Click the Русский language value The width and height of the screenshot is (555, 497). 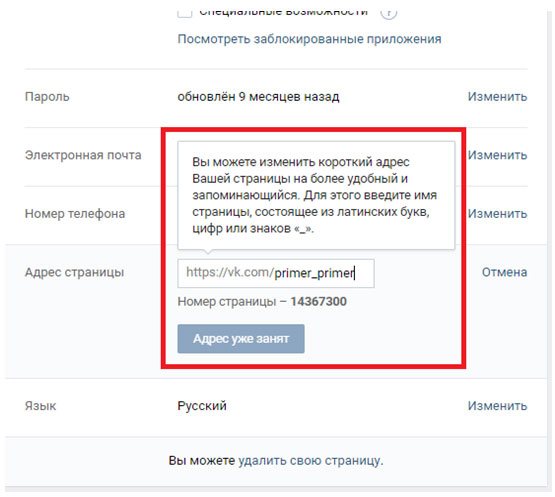click(202, 406)
